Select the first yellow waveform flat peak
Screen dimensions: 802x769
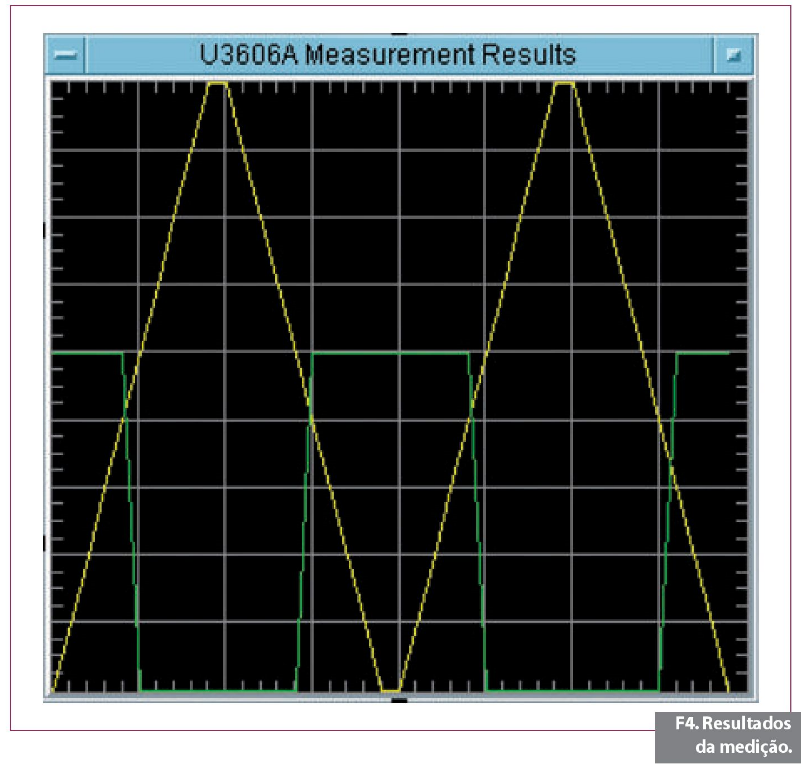(218, 84)
